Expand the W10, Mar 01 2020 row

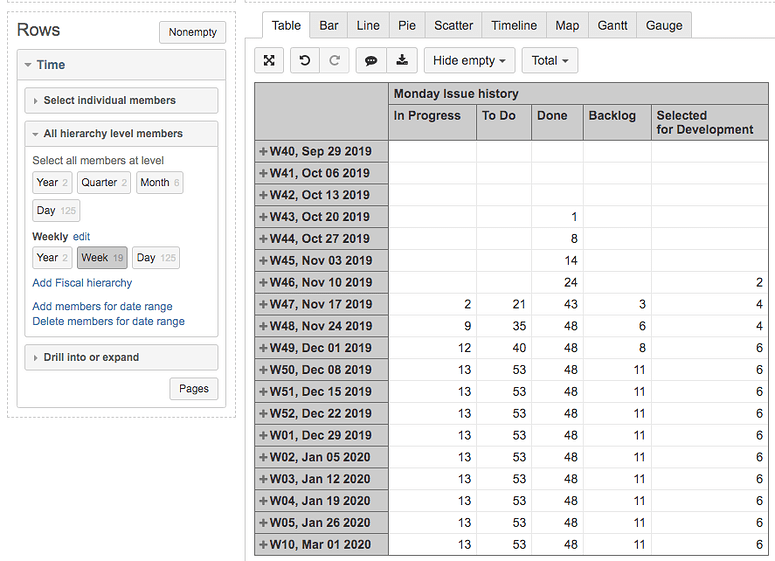(263, 545)
